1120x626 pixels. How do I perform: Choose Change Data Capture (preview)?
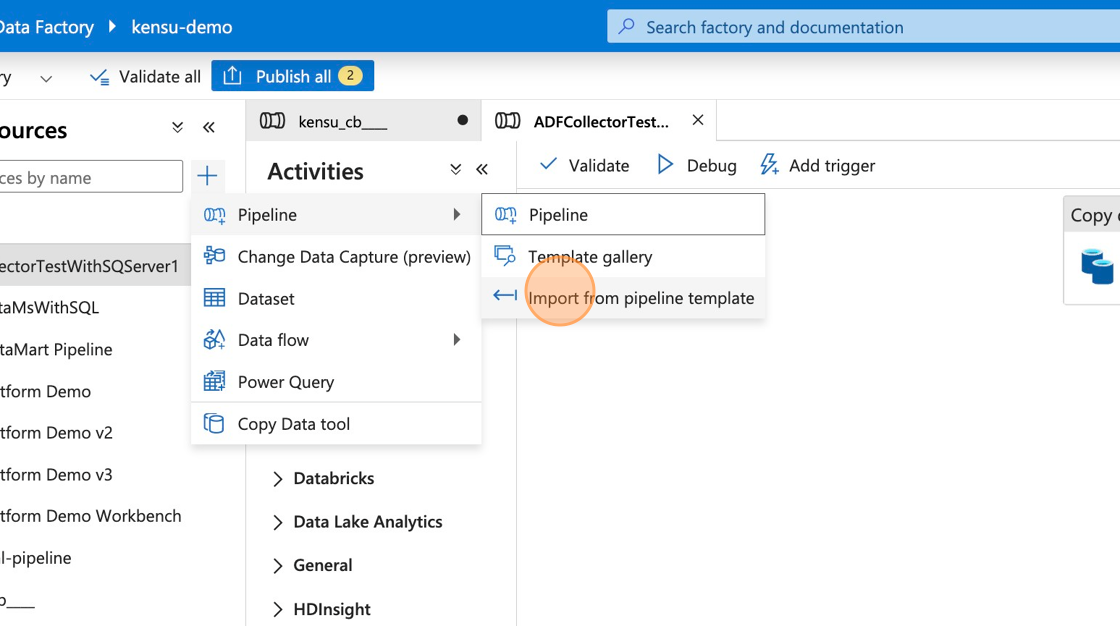pyautogui.click(x=336, y=257)
